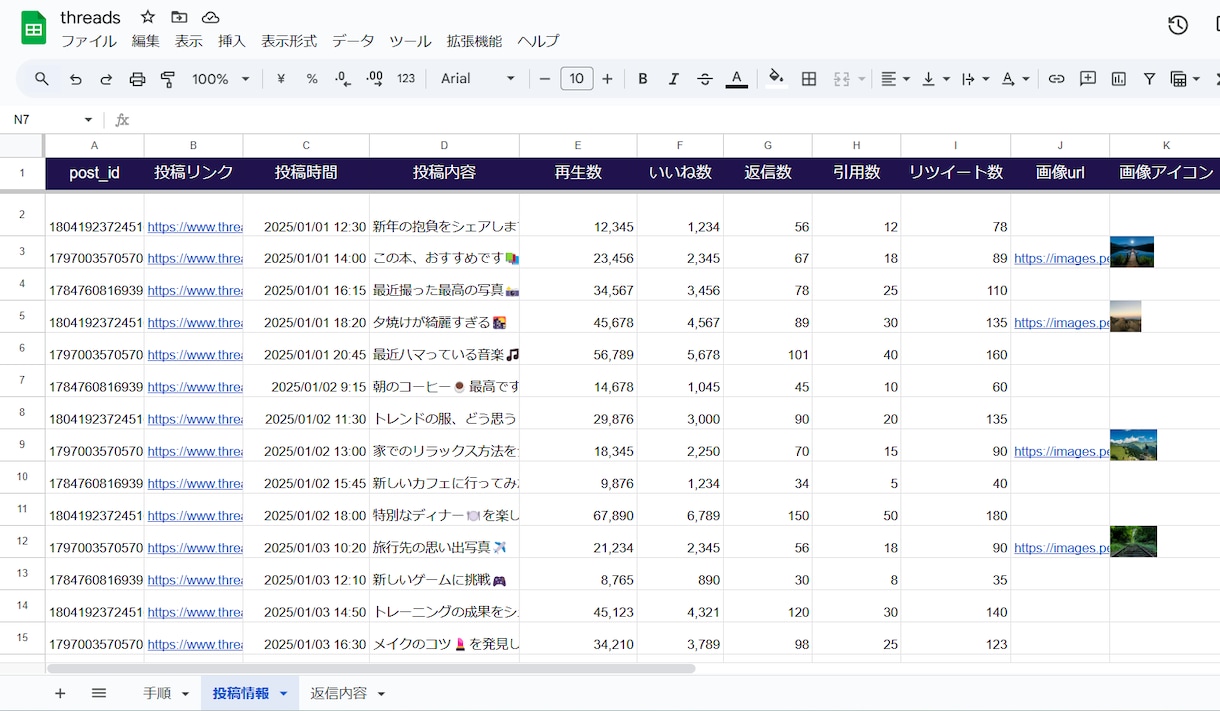The height and width of the screenshot is (711, 1220).
Task: Increase decimal places
Action: tap(375, 79)
